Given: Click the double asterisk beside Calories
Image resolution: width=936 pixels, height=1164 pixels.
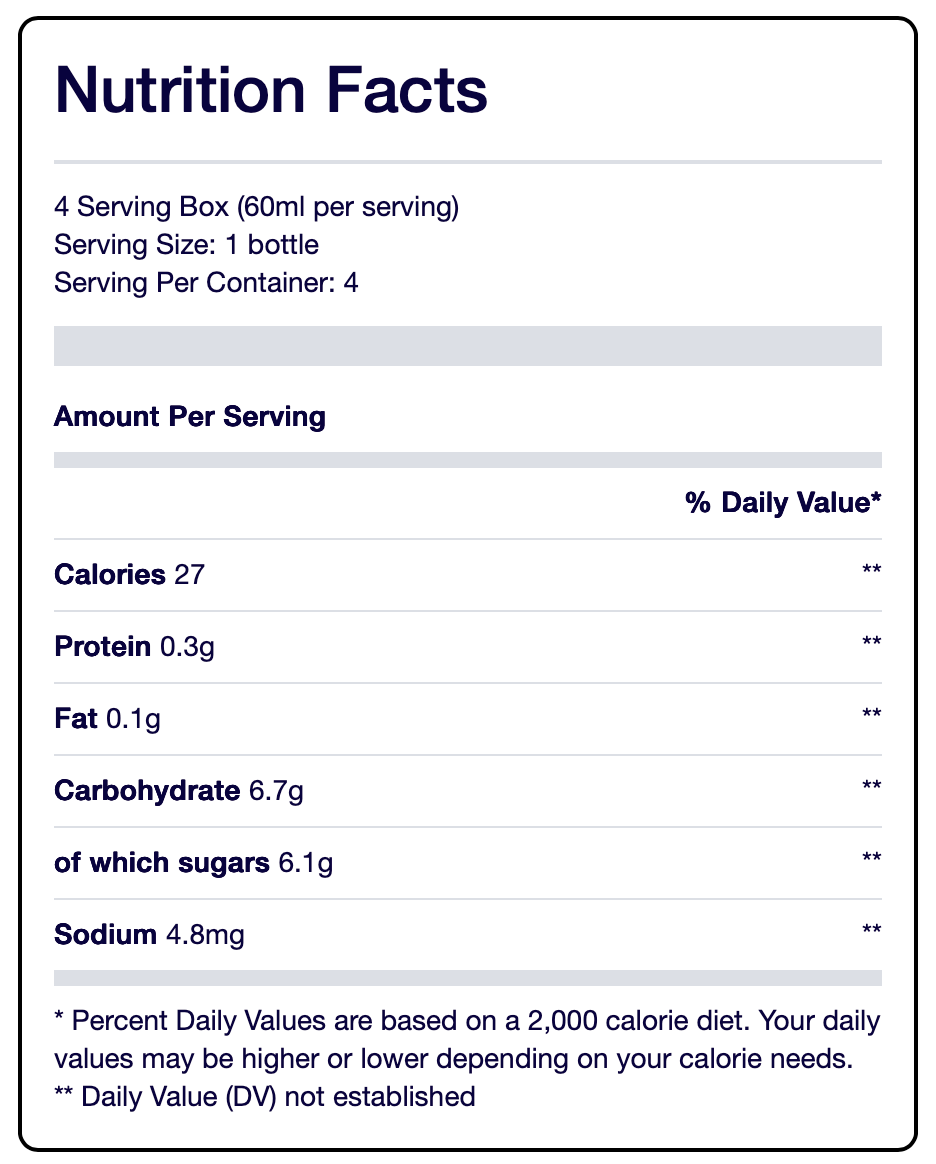Looking at the screenshot, I should pos(871,569).
